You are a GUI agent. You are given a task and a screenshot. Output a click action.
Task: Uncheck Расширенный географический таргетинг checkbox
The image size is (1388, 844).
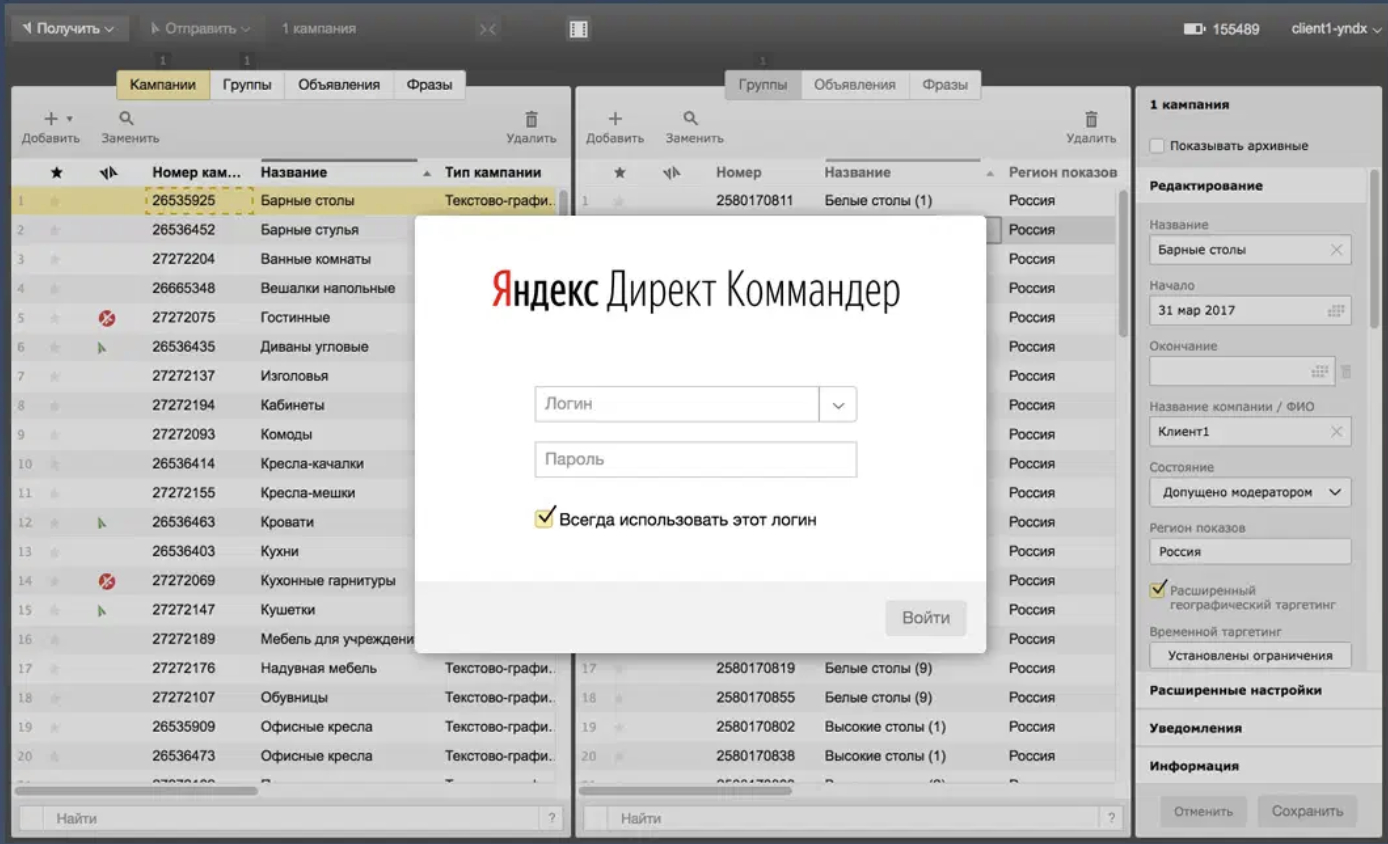coord(1158,590)
